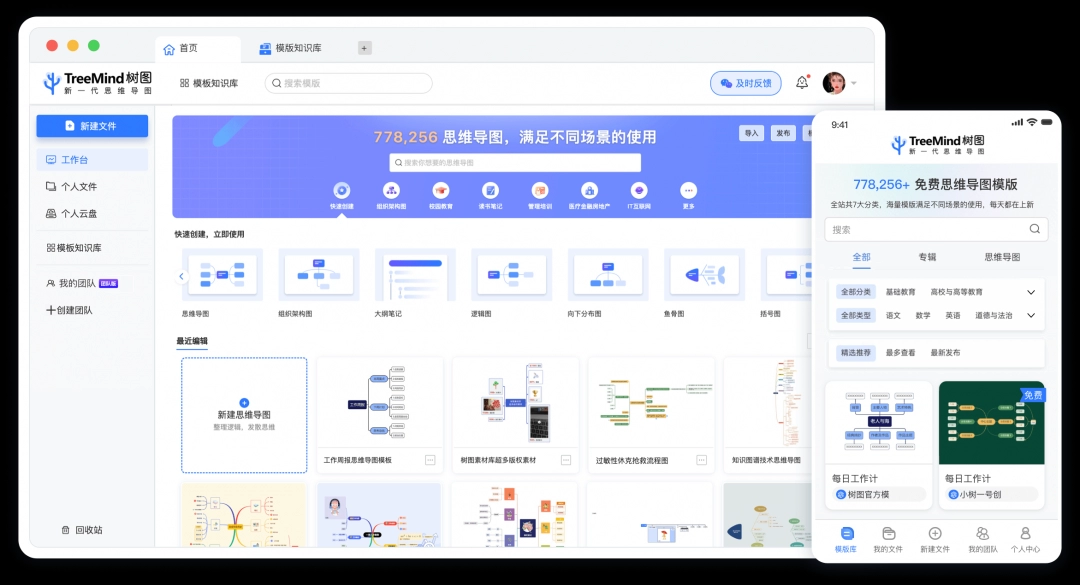Open the 及时反馈 feedback button
Image resolution: width=1080 pixels, height=585 pixels.
click(746, 83)
